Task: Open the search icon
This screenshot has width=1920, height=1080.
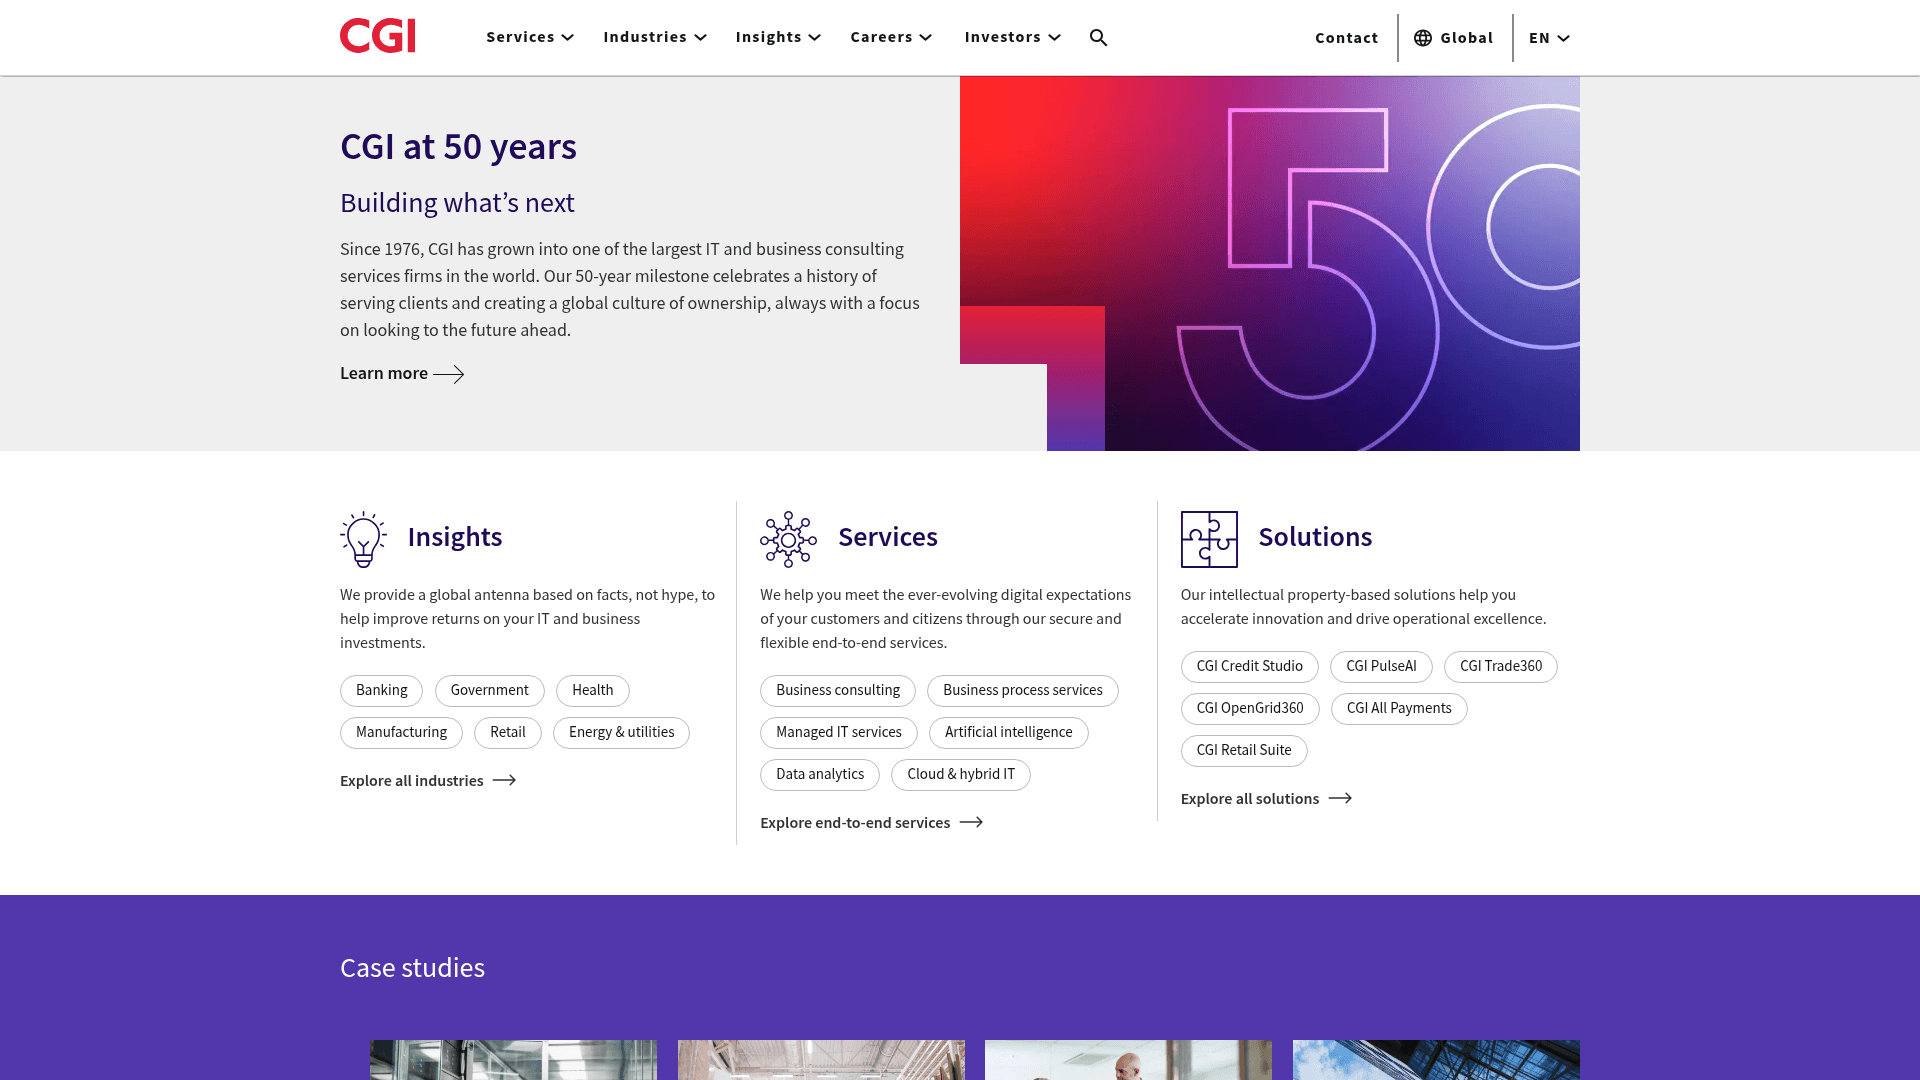Action: pos(1098,37)
